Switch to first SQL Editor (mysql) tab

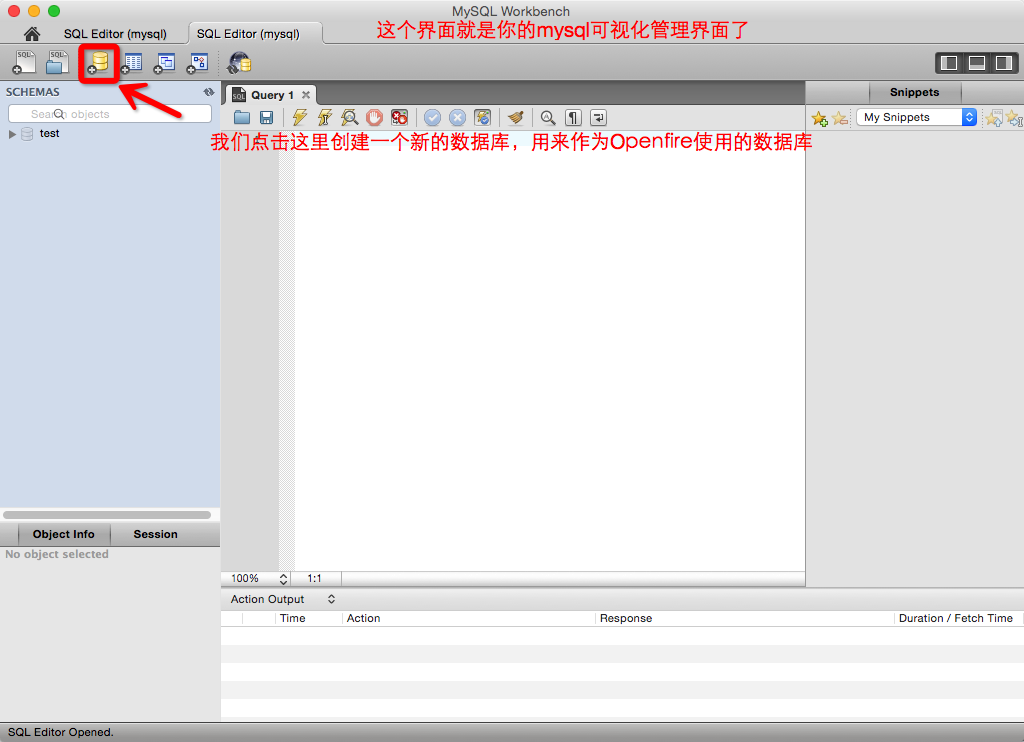(115, 34)
